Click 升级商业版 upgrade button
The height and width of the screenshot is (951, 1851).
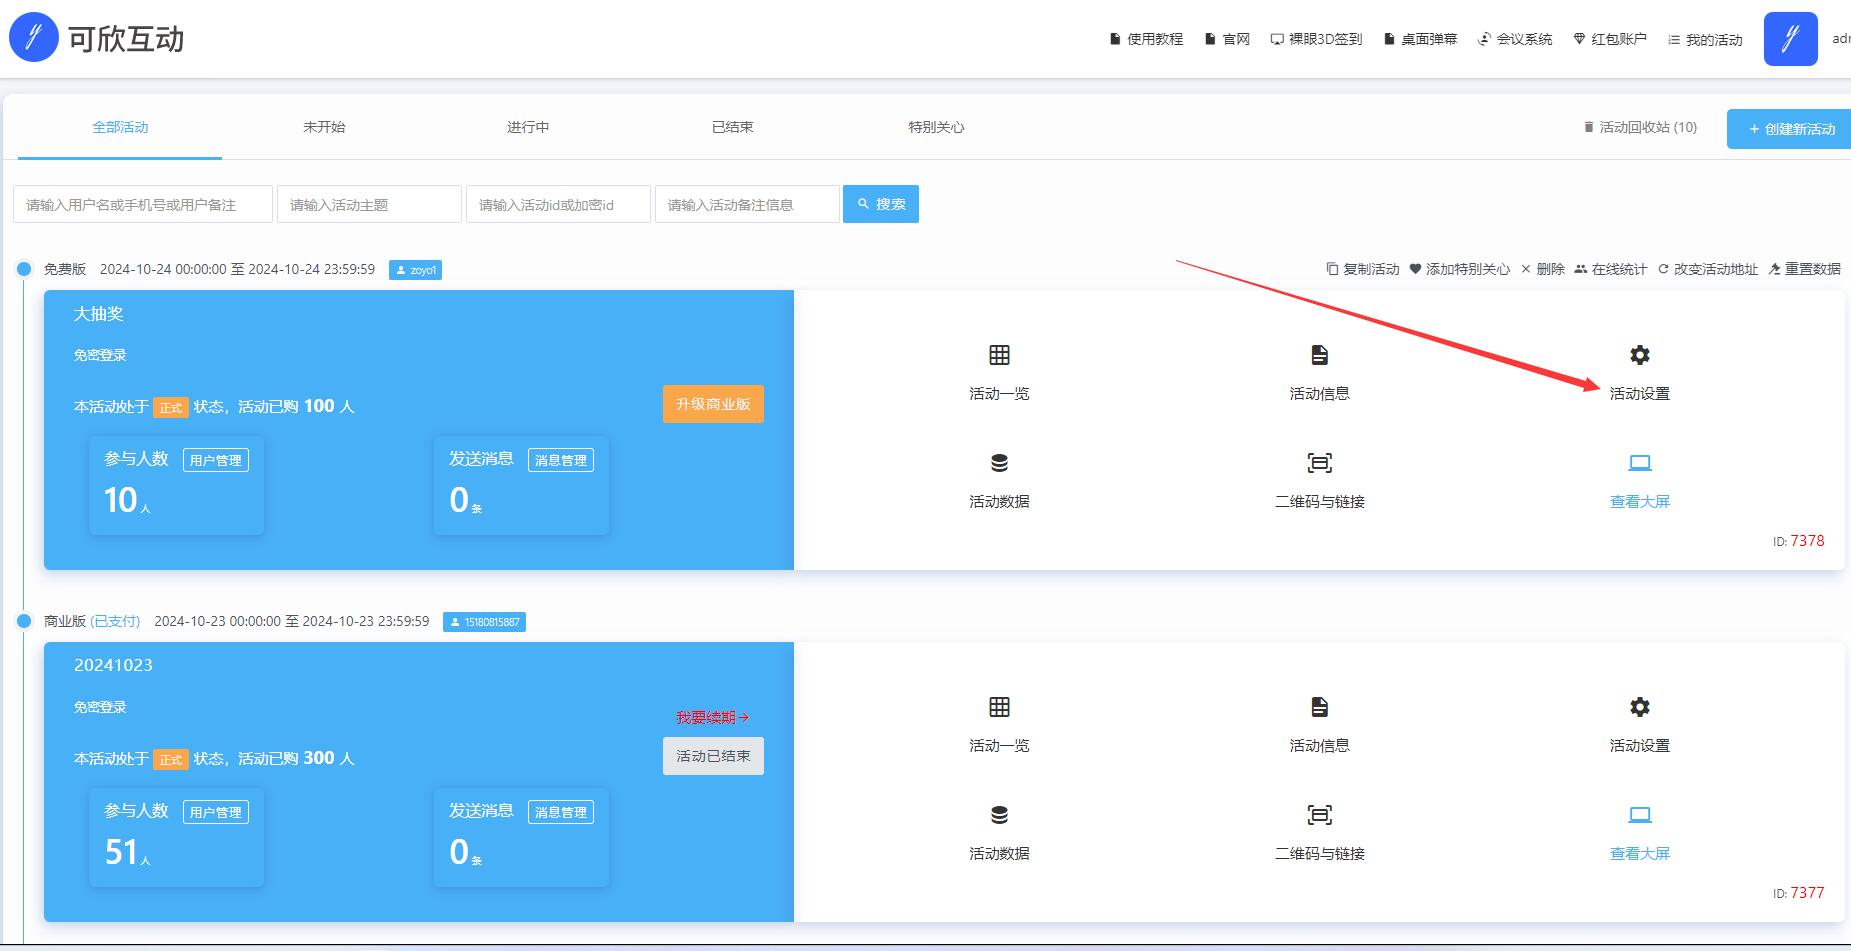[713, 404]
